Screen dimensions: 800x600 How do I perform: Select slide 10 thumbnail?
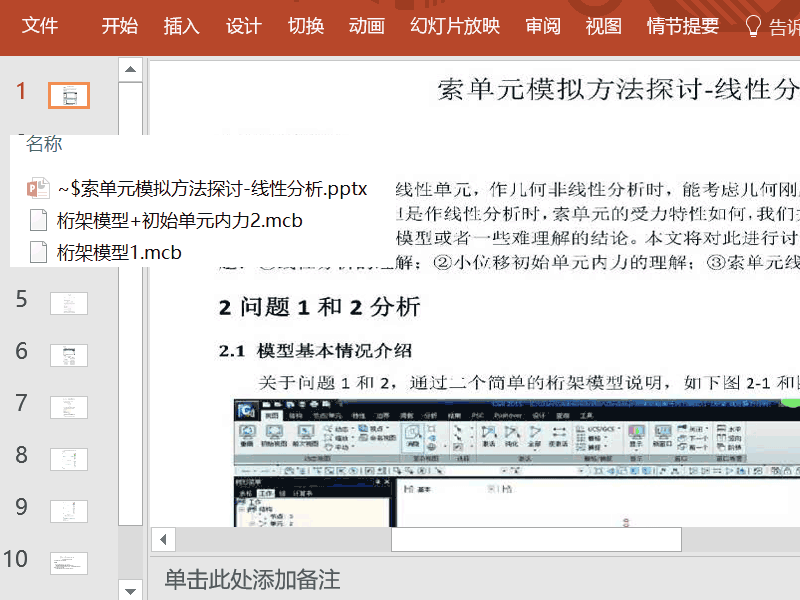click(69, 563)
